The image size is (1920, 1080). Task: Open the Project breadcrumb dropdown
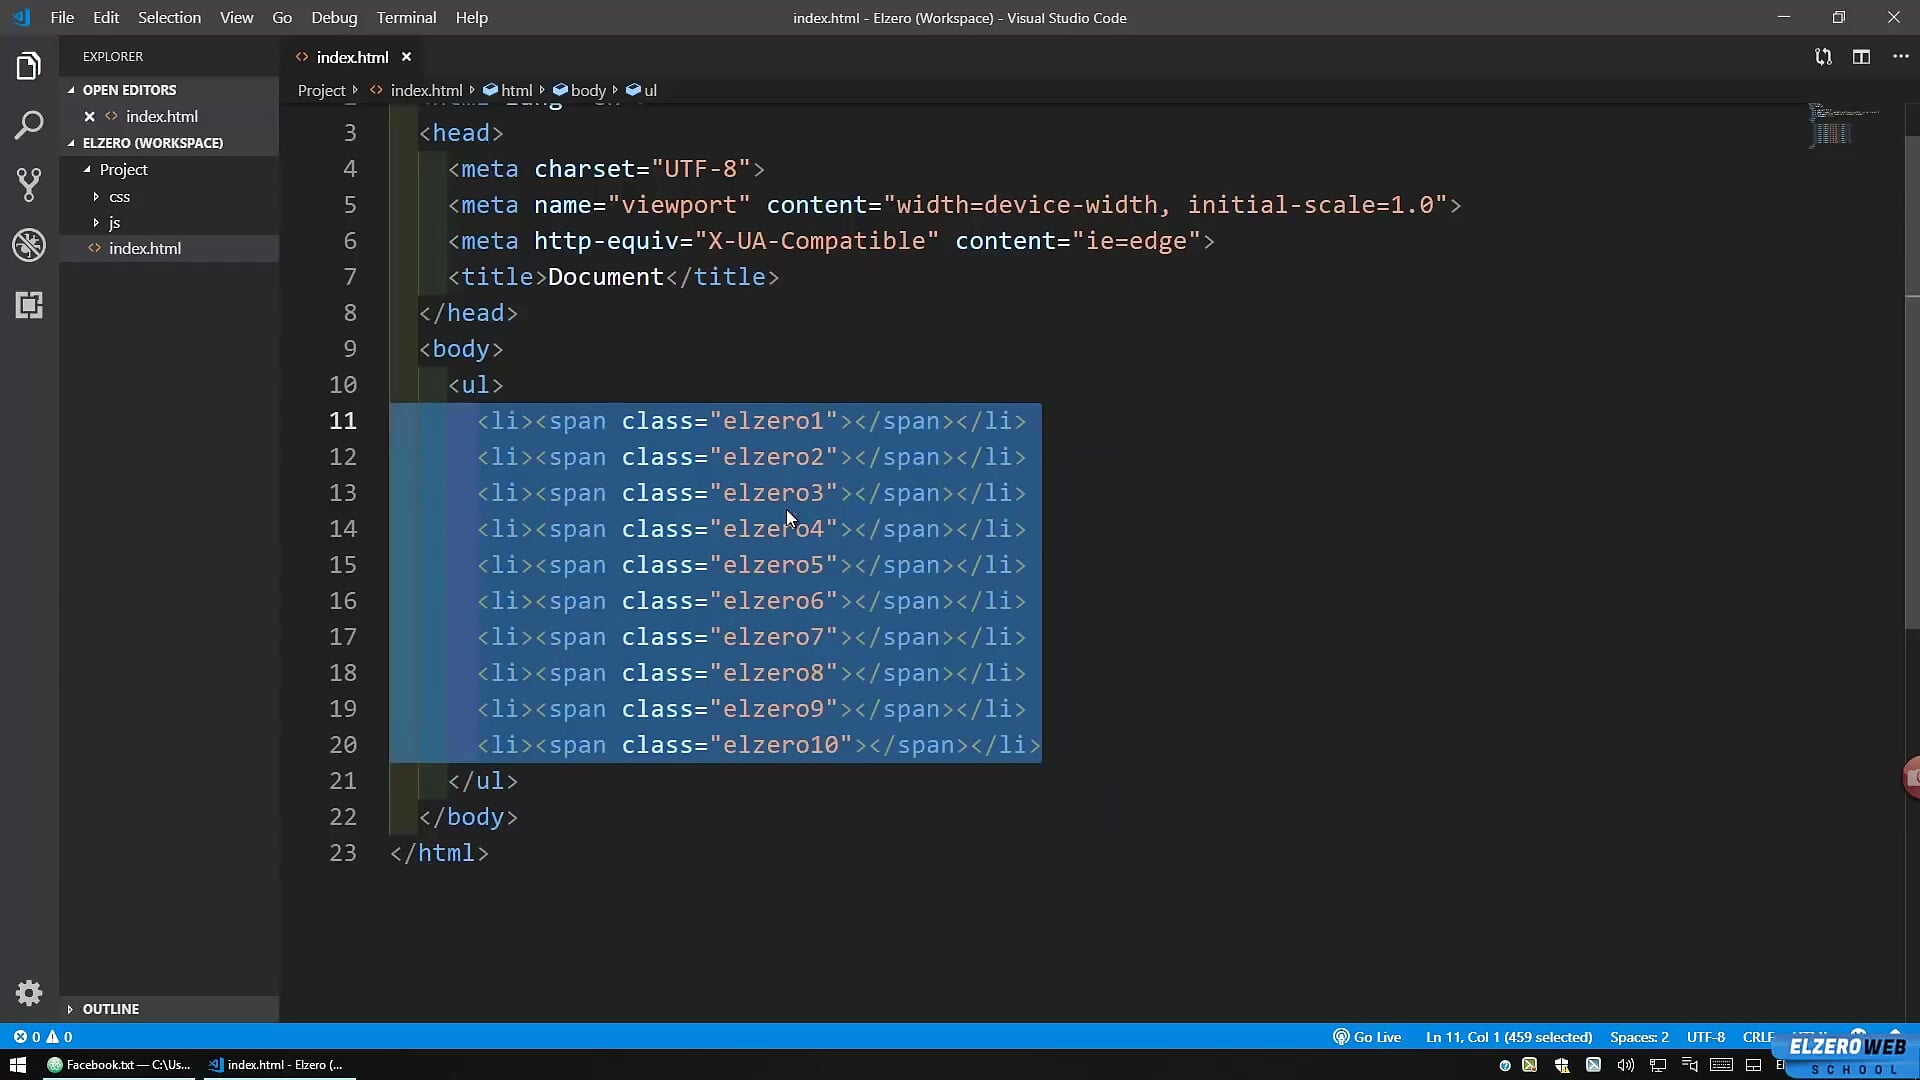[x=321, y=90]
